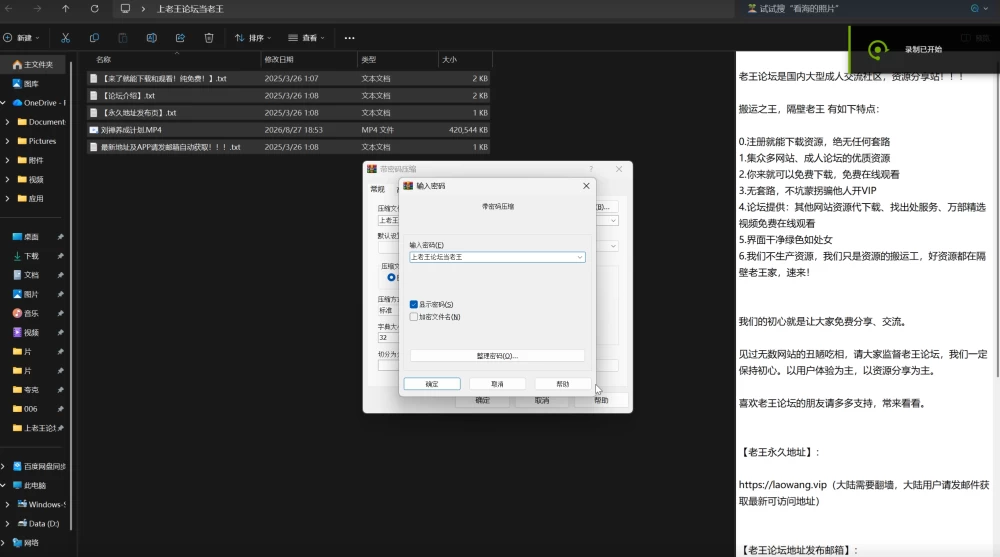Click 取消 in the background compression dialog
The height and width of the screenshot is (557, 1000).
[x=542, y=401]
